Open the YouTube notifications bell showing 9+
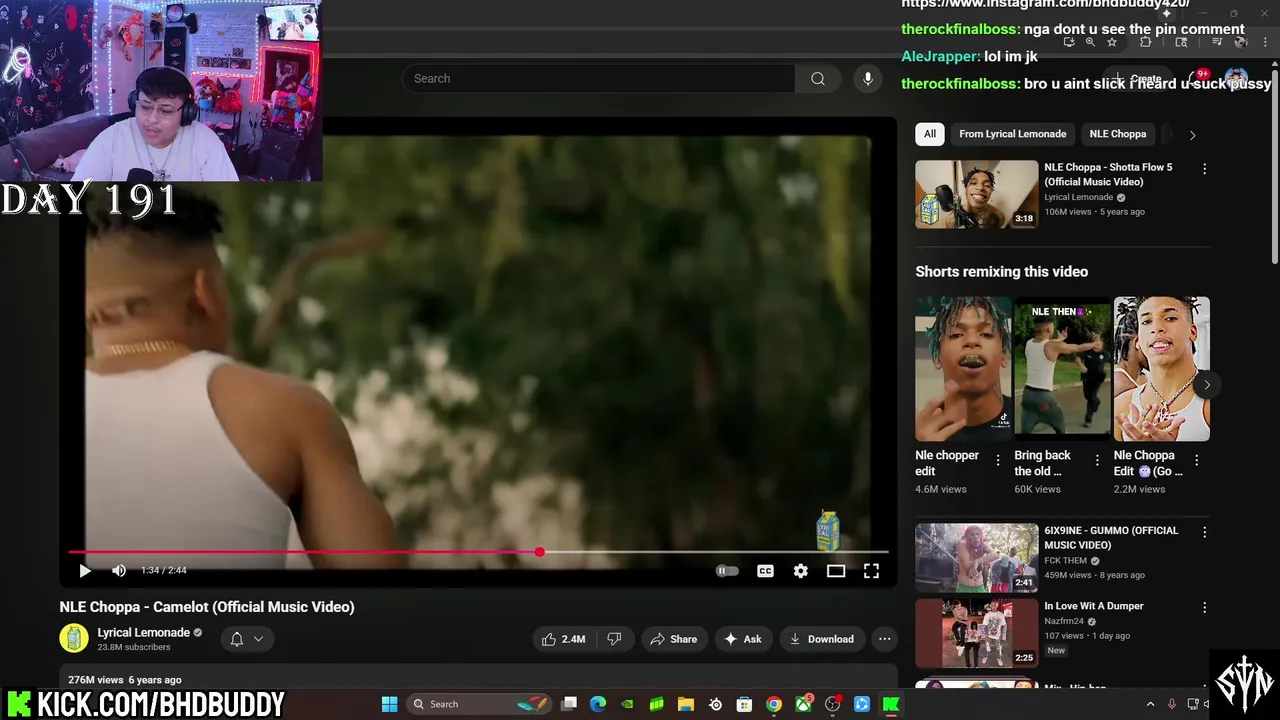The image size is (1280, 720). [1198, 78]
